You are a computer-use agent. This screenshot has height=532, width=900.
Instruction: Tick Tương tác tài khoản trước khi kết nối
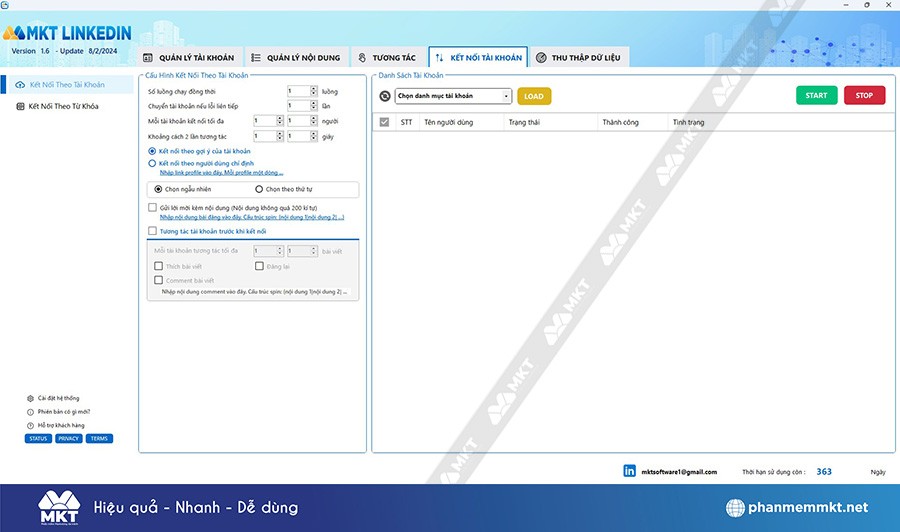(x=152, y=231)
